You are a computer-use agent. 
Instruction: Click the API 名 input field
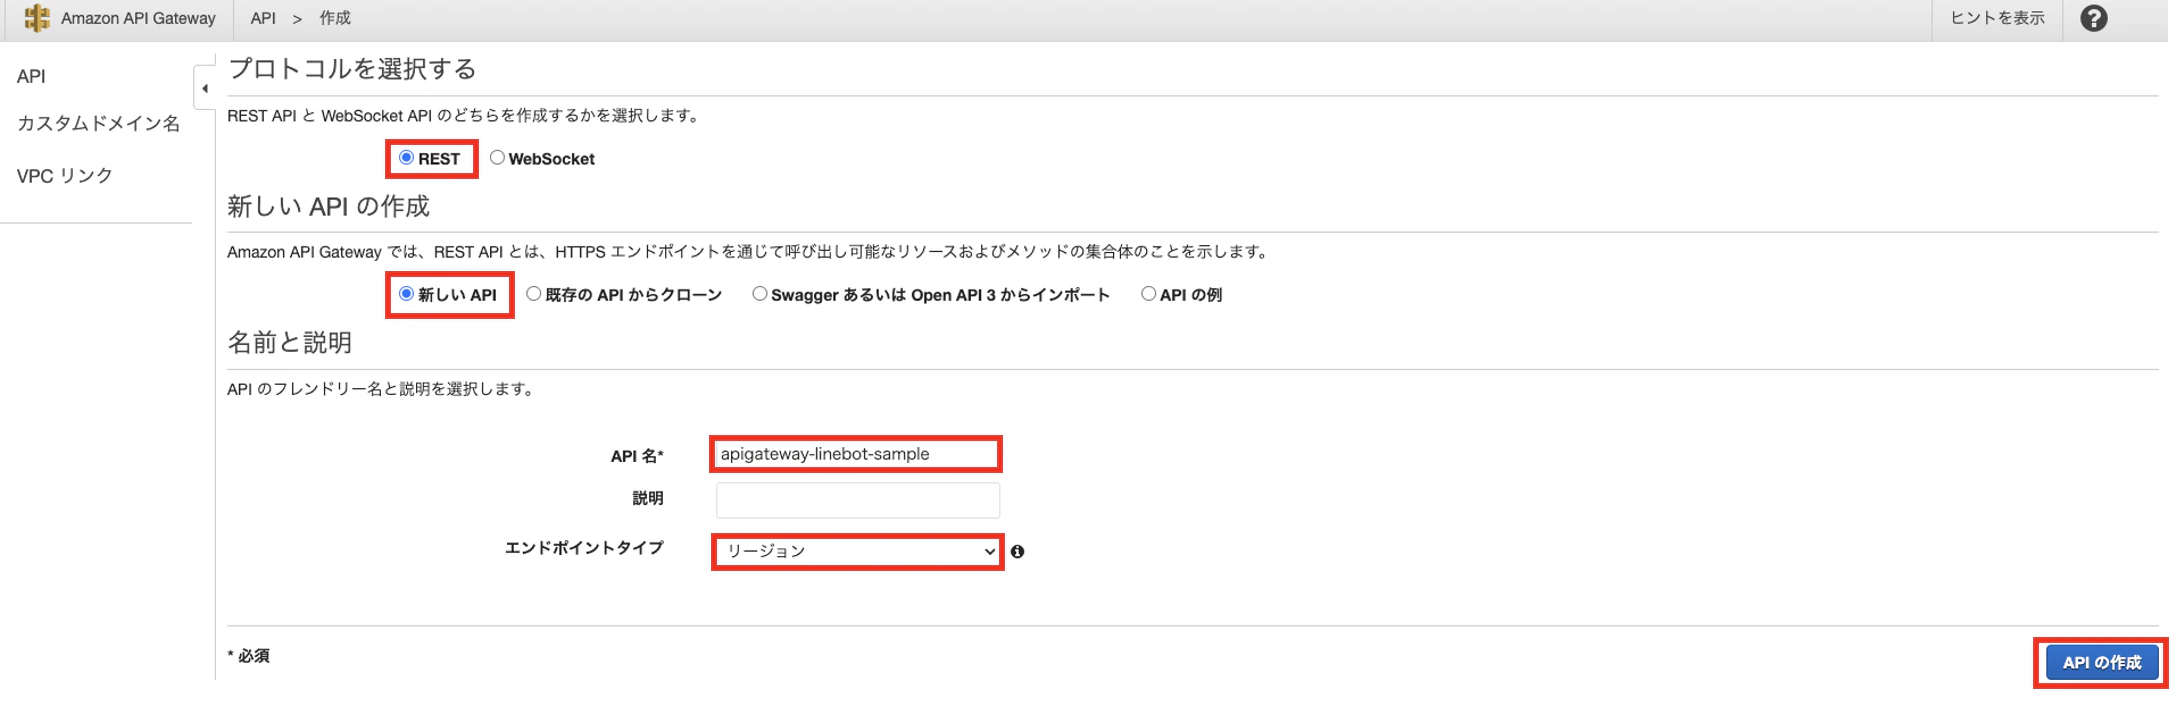click(856, 454)
